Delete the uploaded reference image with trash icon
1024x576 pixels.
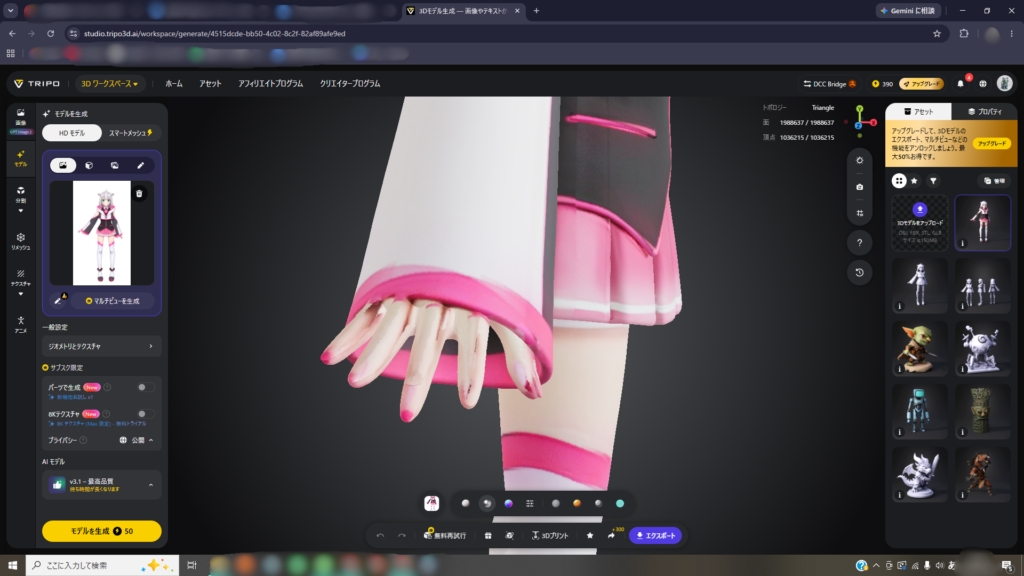click(x=139, y=193)
